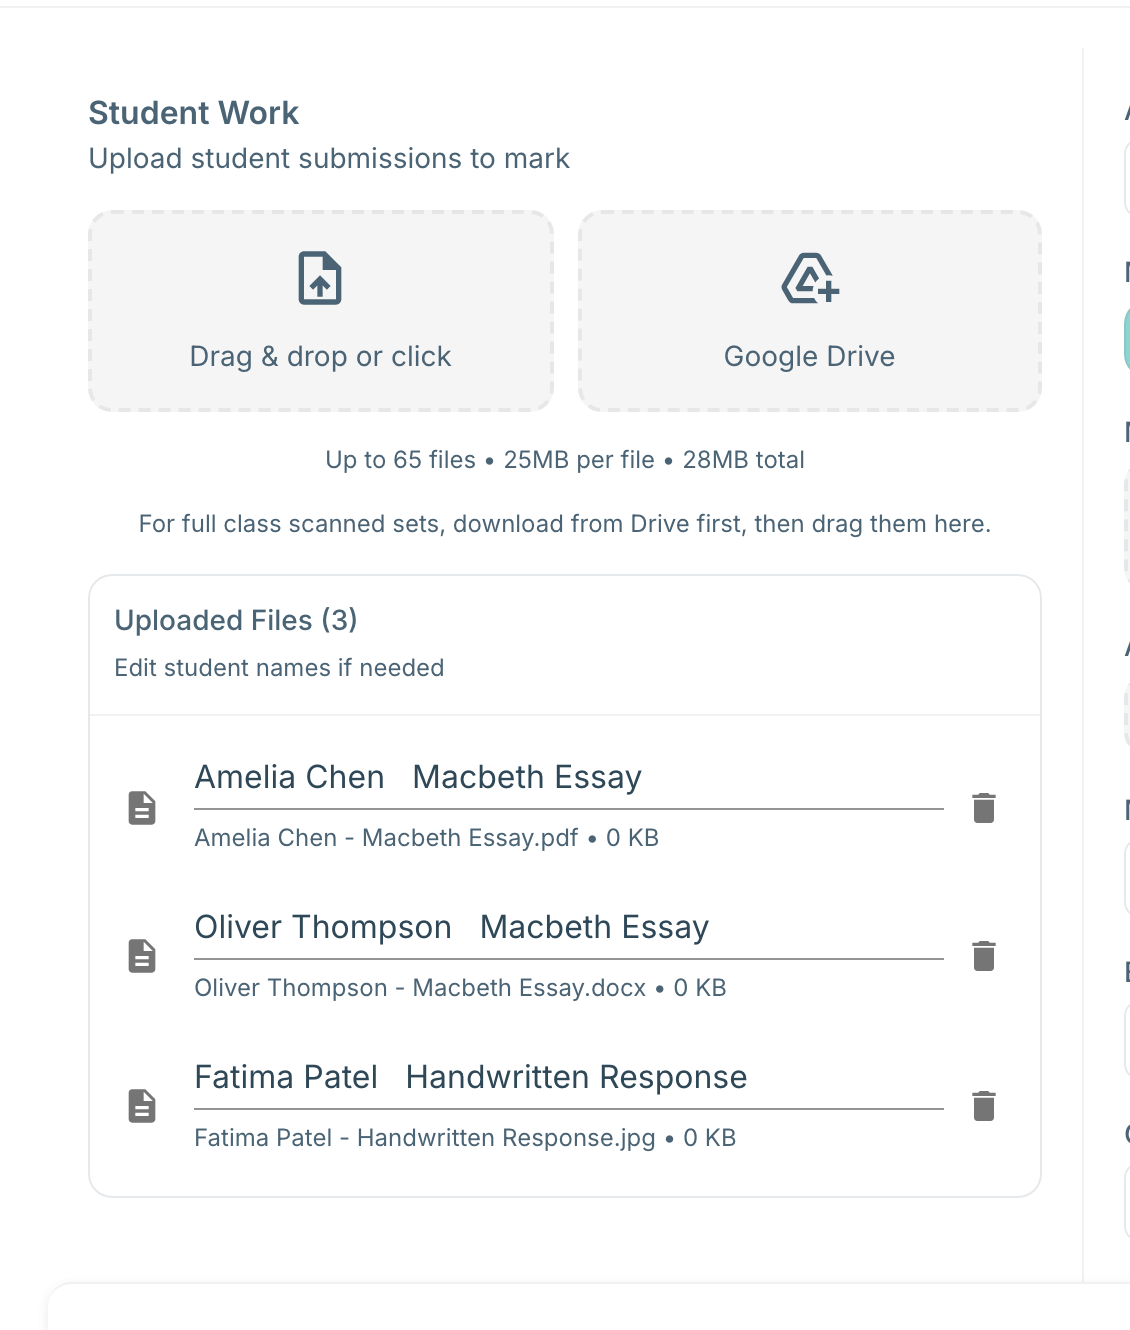Delete Amelia Chen's Macbeth Essay file

984,807
